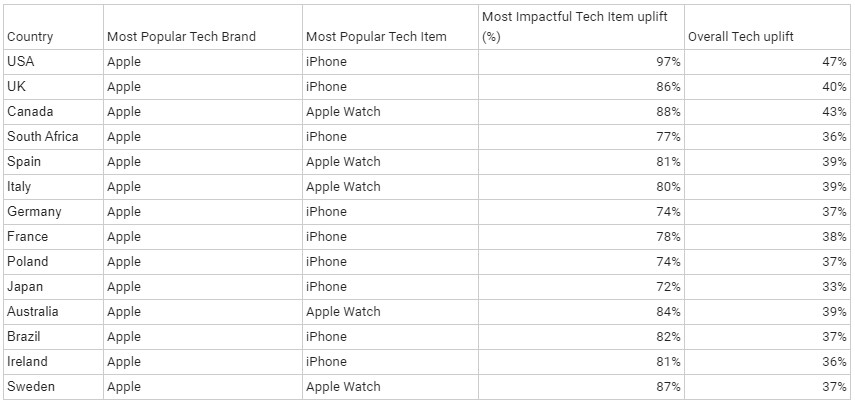Screen dimensions: 855x401
Task: Select the Most Popular Tech Brand header
Action: [x=181, y=37]
